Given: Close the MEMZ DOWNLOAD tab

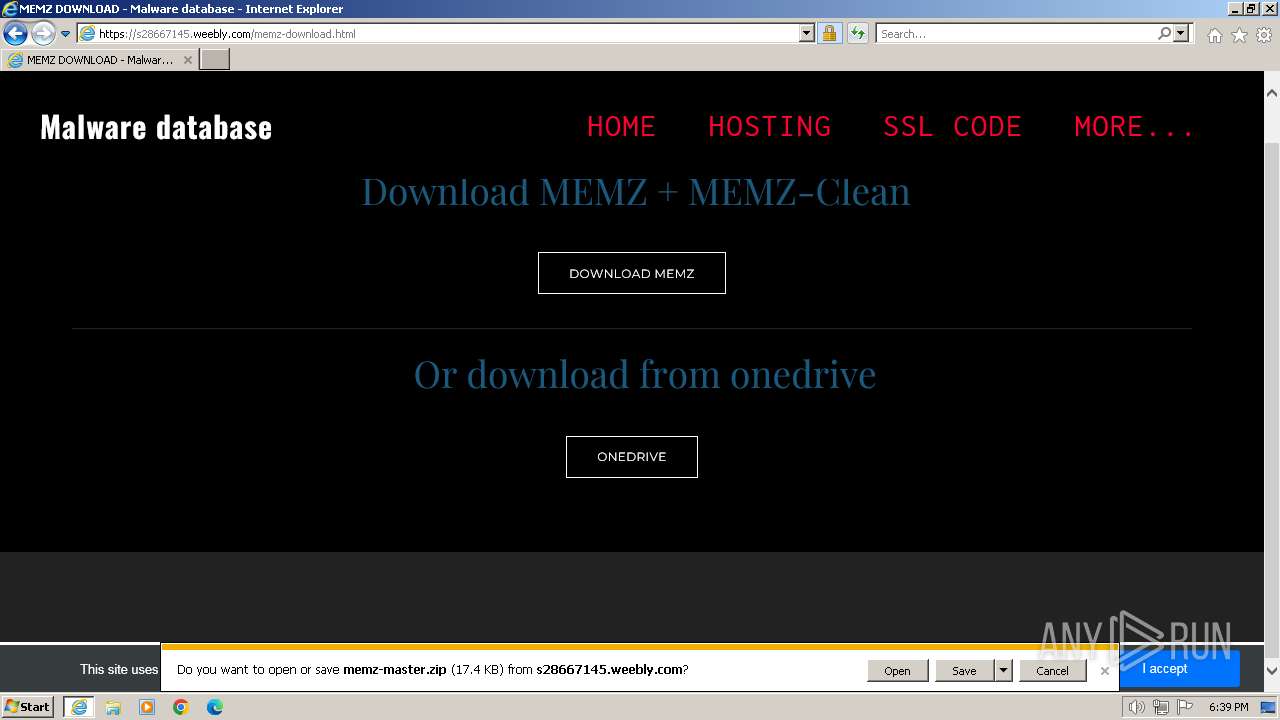Looking at the screenshot, I should pos(187,60).
